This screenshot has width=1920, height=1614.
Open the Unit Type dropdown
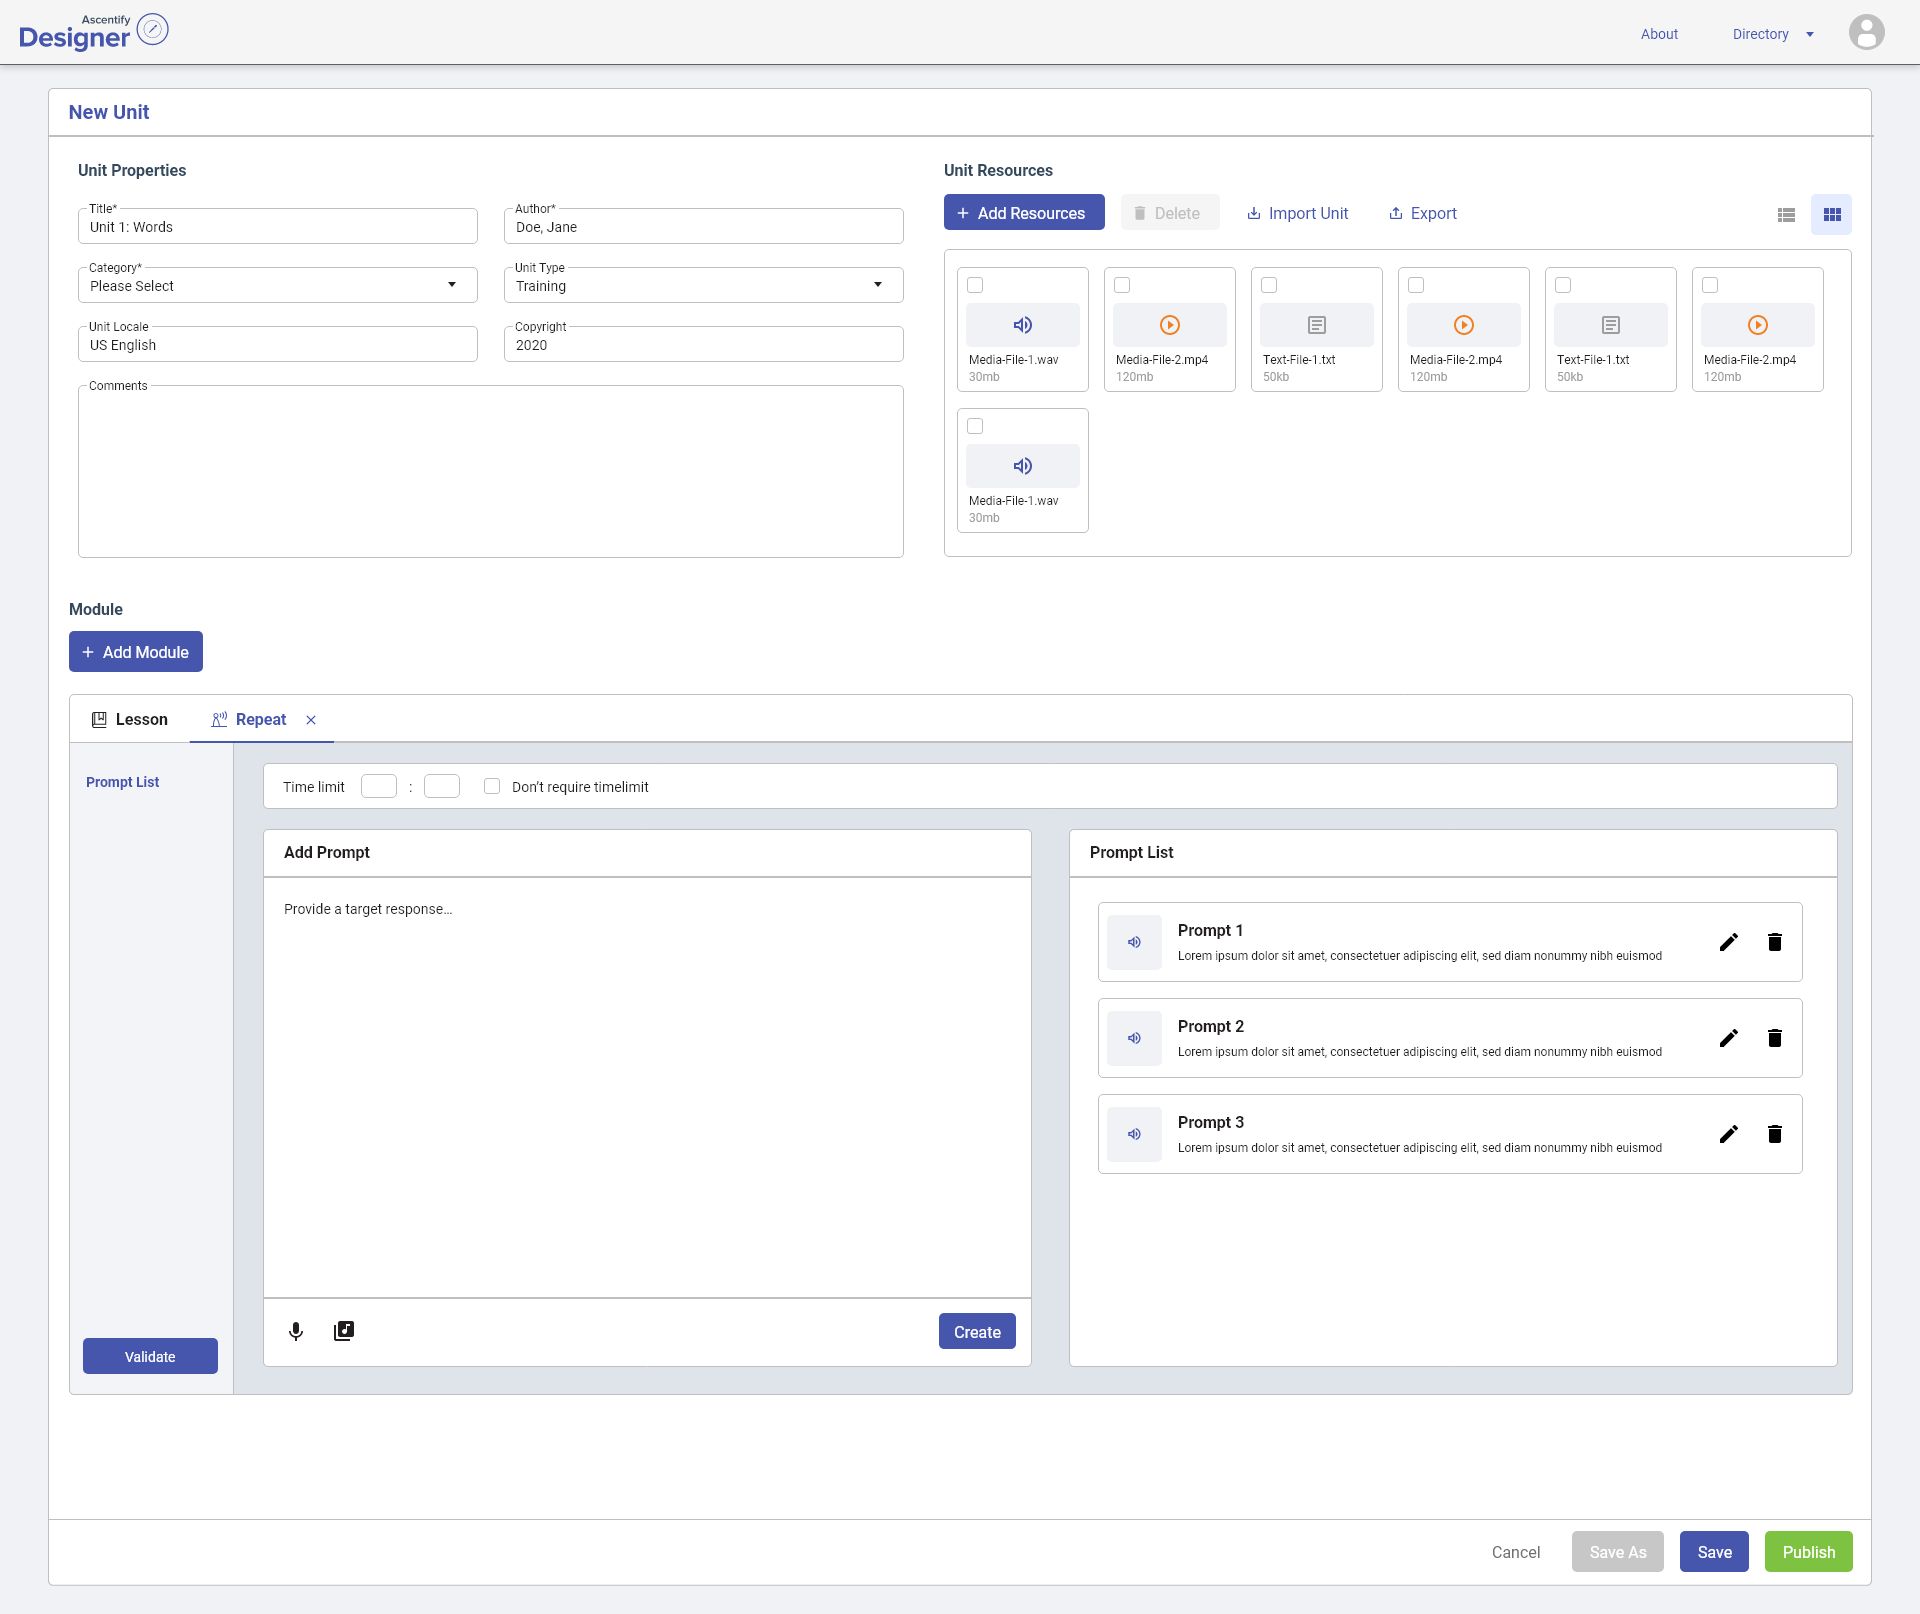point(704,285)
